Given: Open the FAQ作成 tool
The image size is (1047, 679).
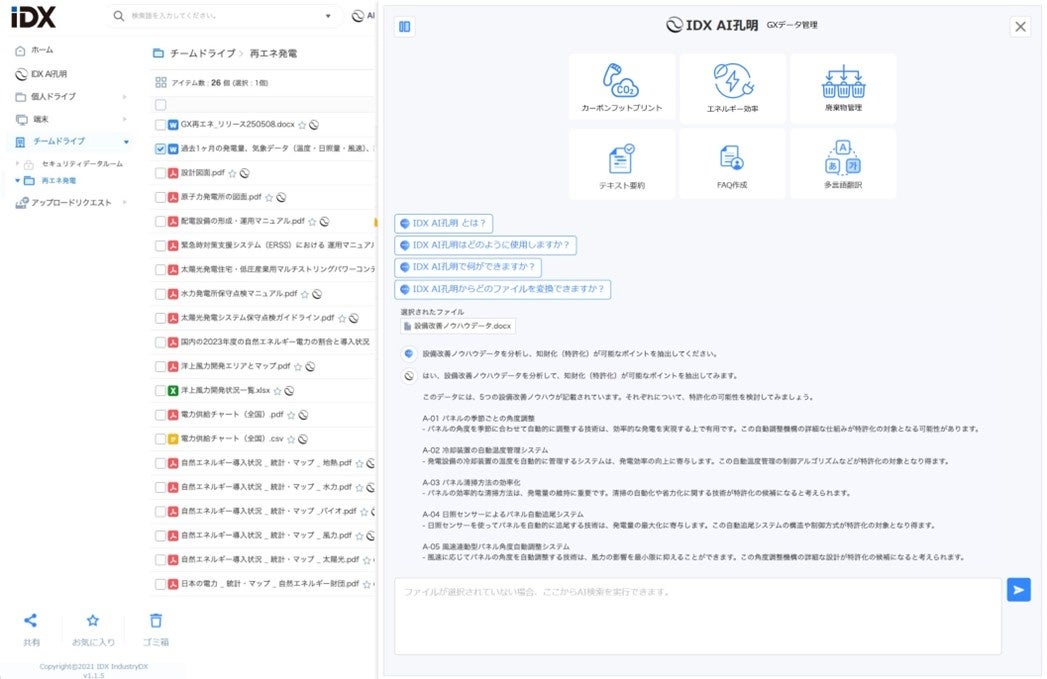Looking at the screenshot, I should (x=732, y=164).
